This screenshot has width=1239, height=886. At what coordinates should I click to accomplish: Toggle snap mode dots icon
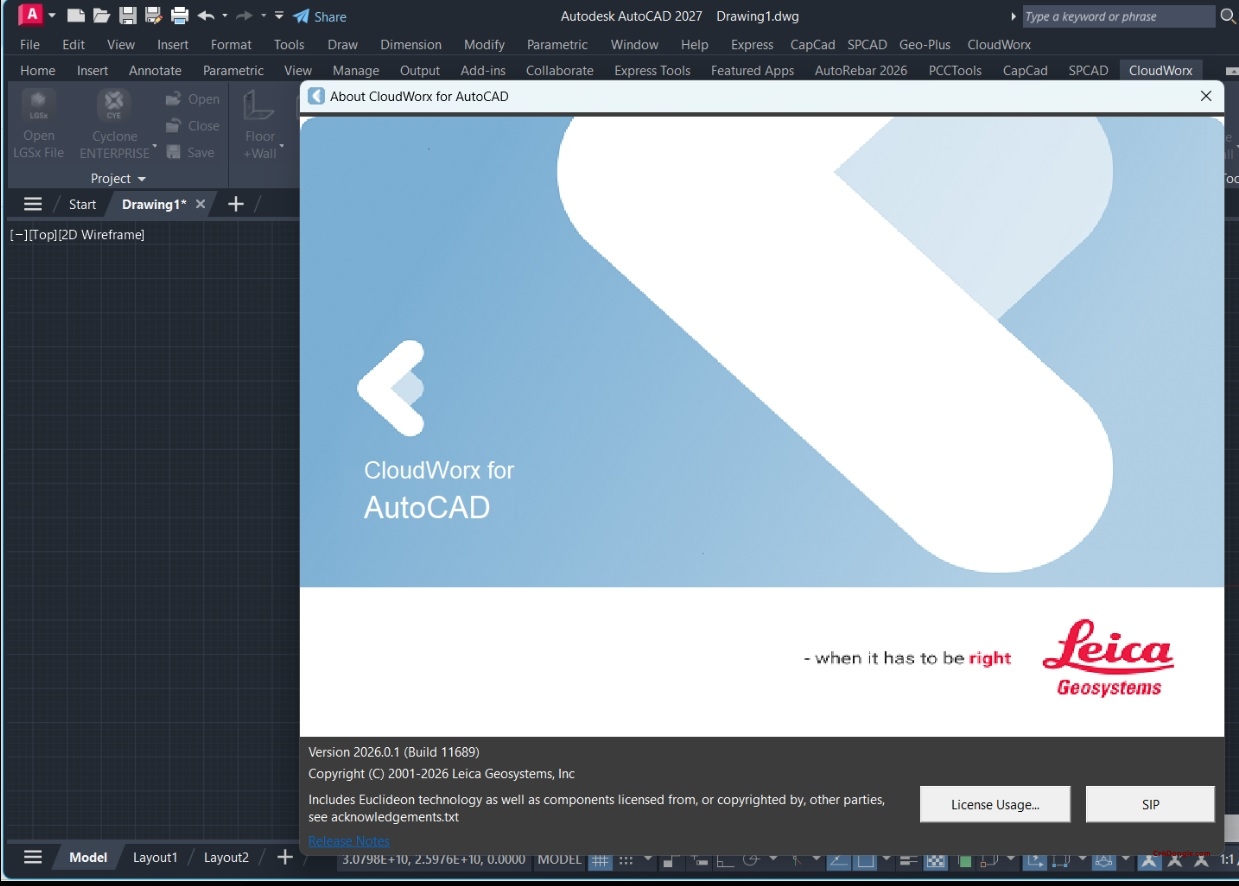[627, 860]
